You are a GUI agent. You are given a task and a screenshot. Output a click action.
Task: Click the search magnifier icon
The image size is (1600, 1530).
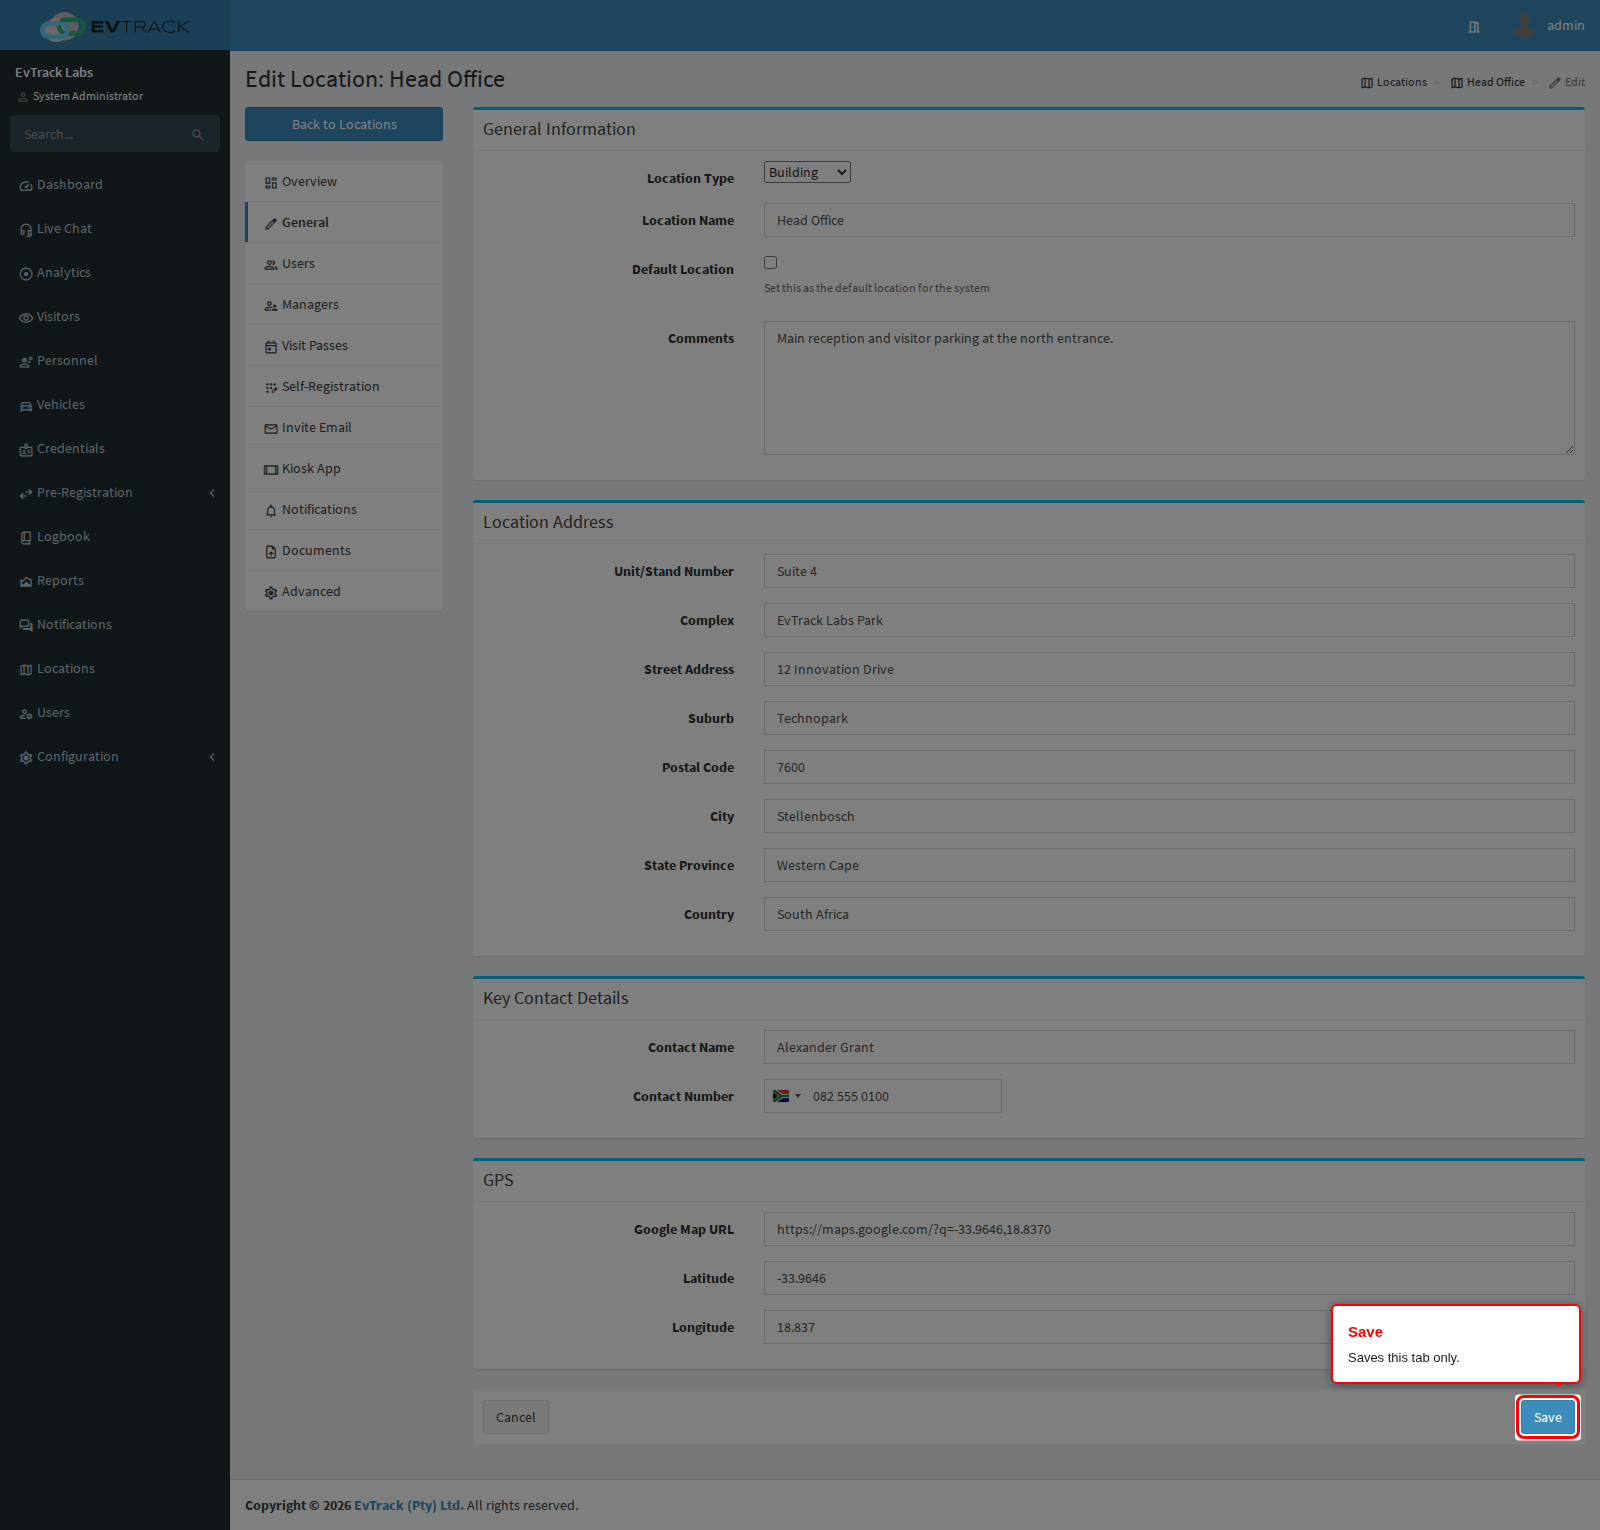[198, 135]
